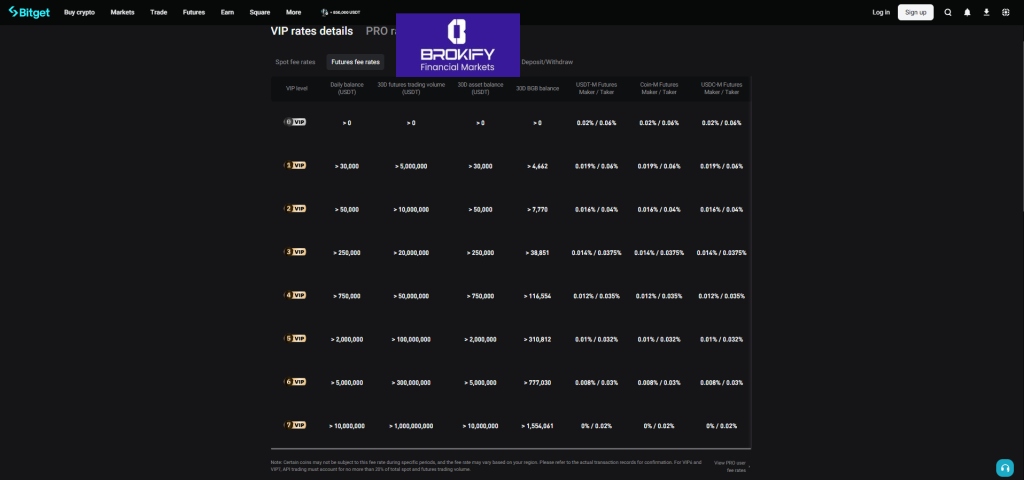1024x480 pixels.
Task: Expand the Buy crypto menu
Action: pyautogui.click(x=80, y=12)
